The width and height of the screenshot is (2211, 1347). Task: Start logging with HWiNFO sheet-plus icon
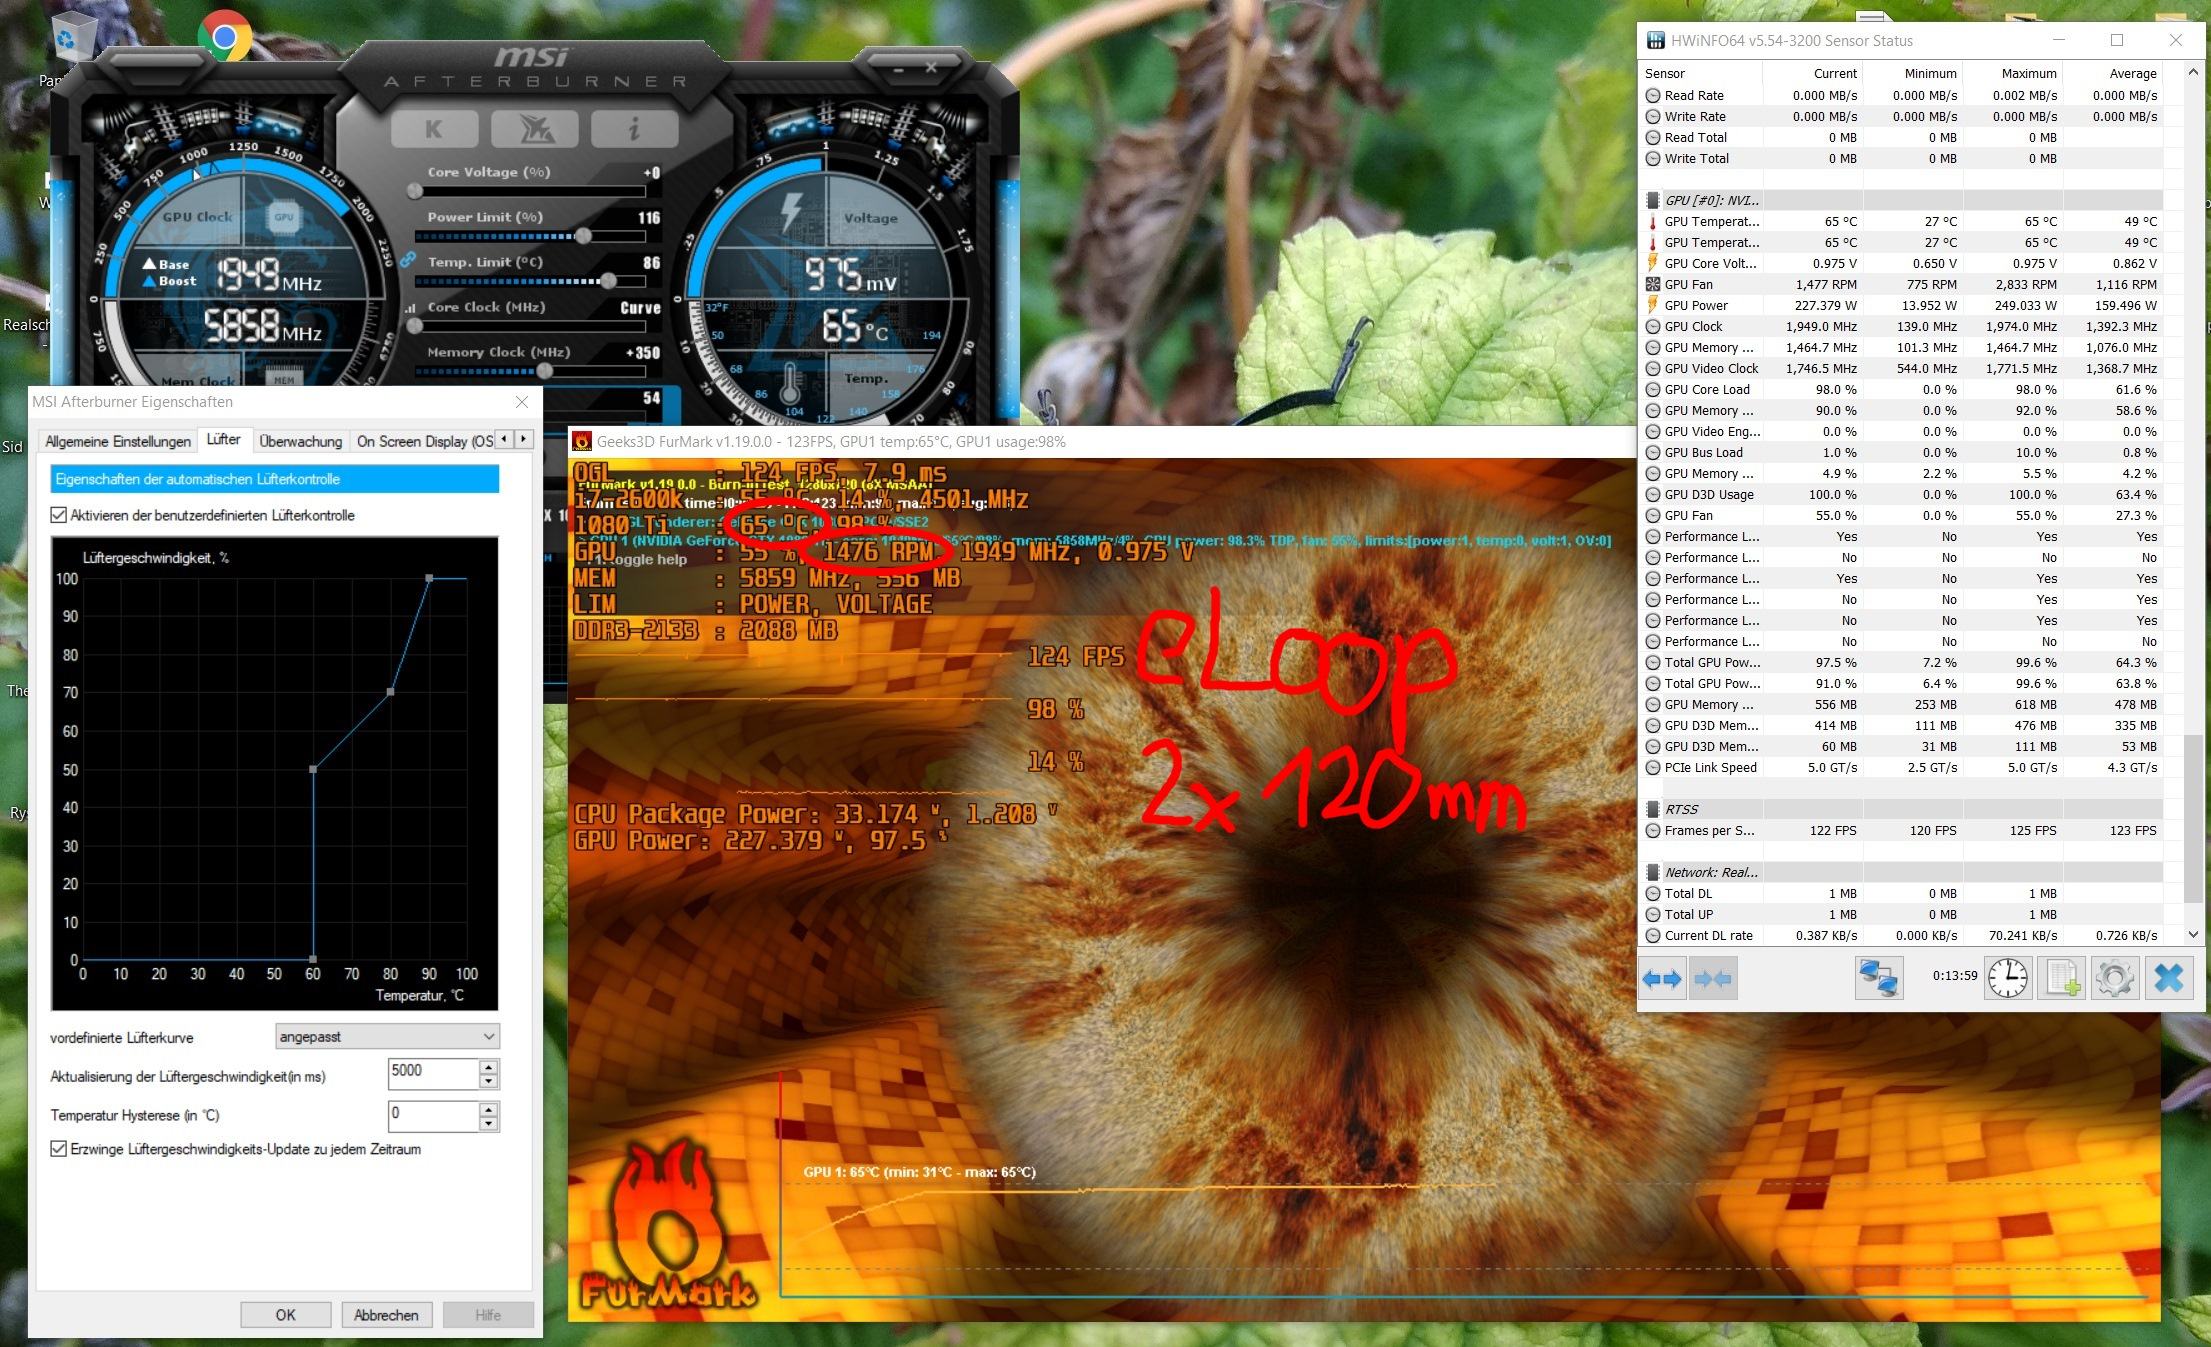coord(2062,978)
